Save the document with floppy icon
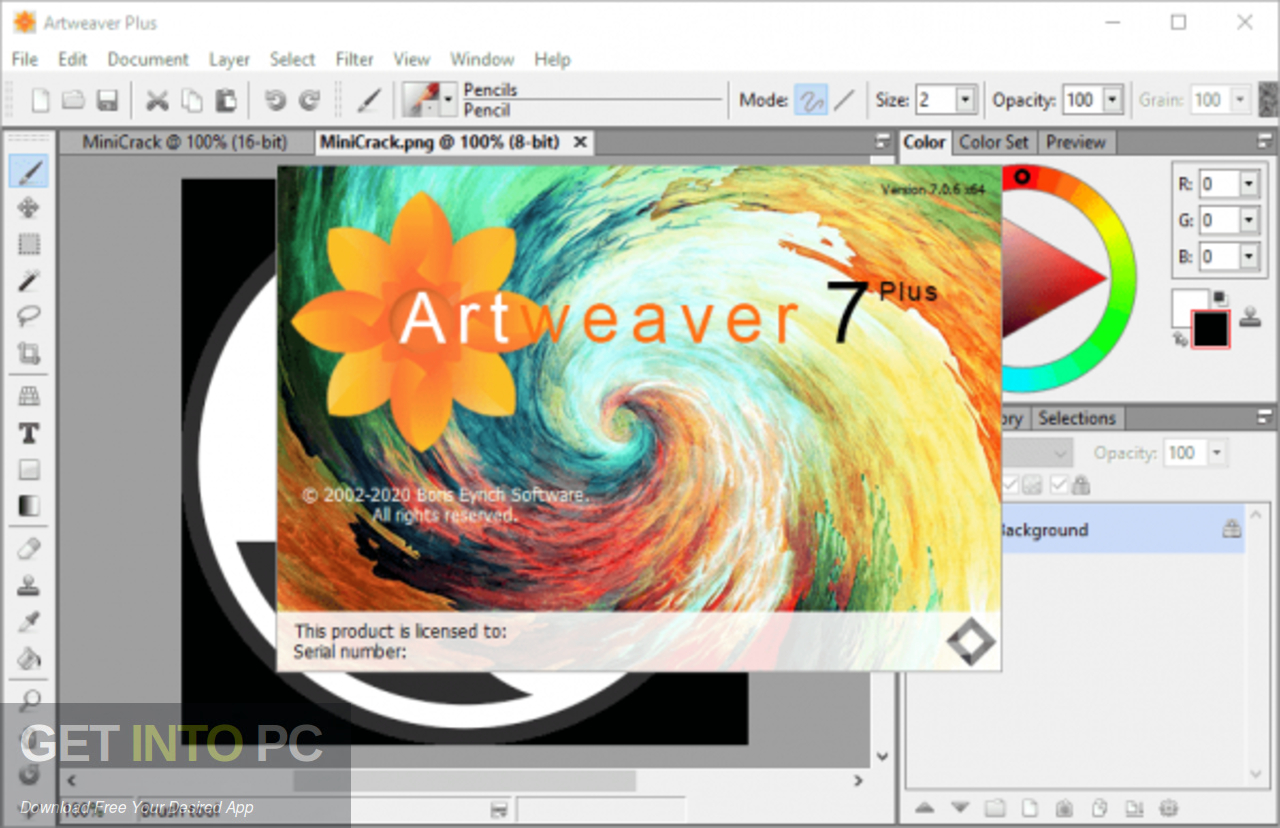Viewport: 1280px width, 828px height. [x=106, y=100]
